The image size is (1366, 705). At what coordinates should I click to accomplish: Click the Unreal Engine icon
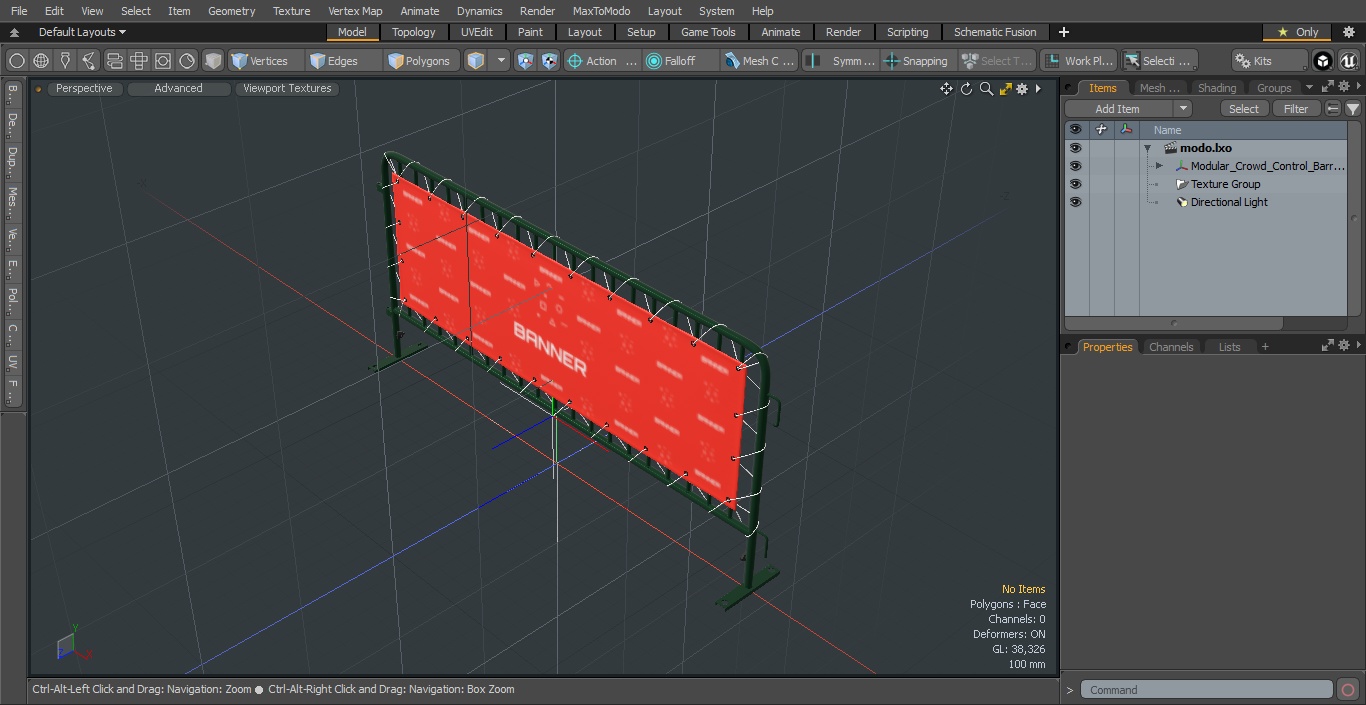(1349, 61)
